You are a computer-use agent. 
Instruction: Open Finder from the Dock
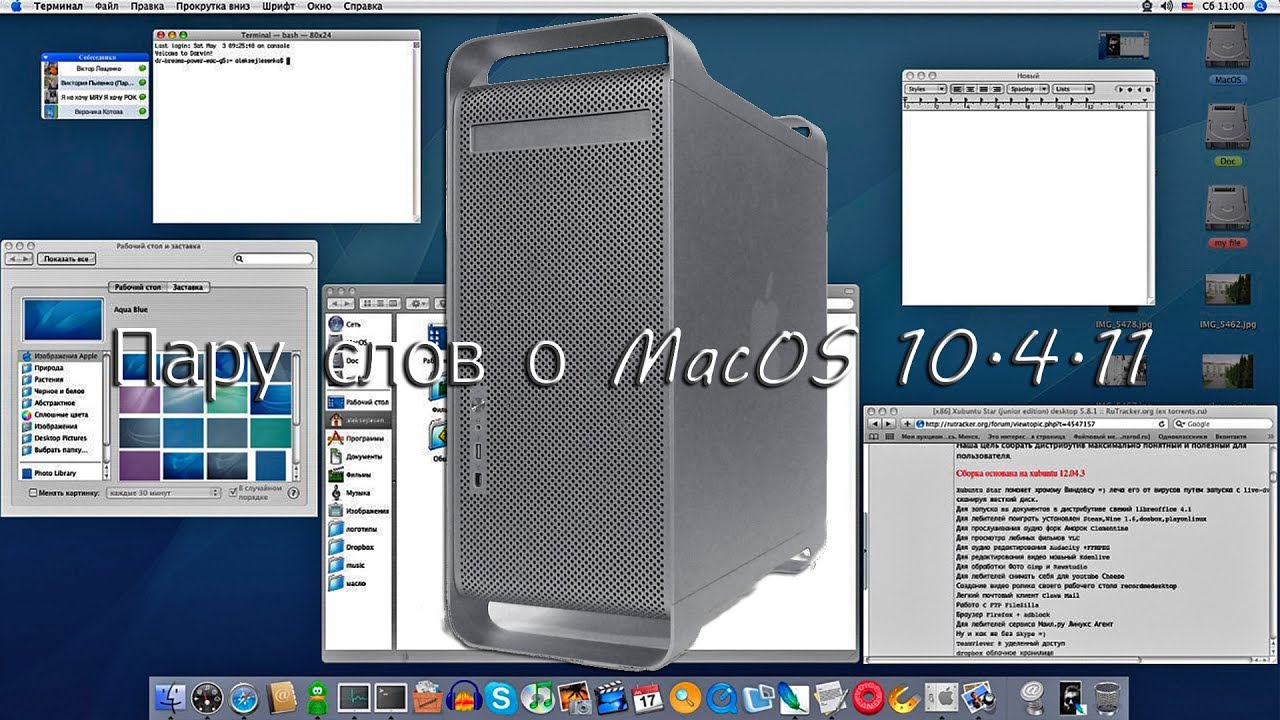click(x=171, y=697)
